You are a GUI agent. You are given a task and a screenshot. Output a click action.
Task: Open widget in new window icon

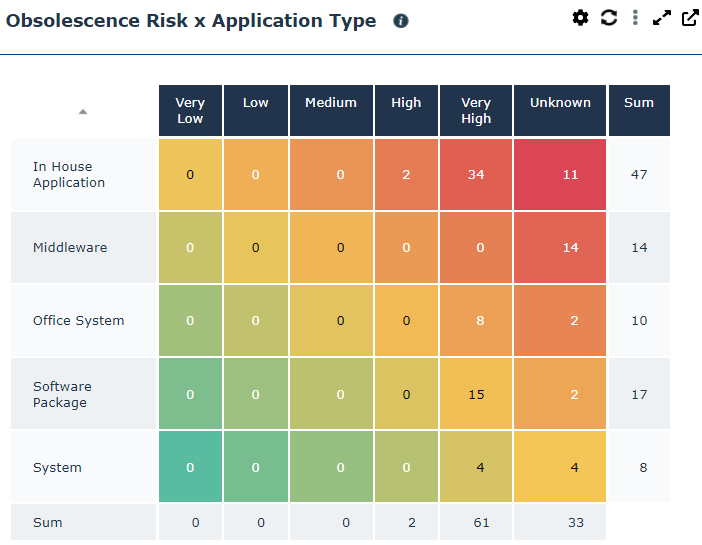(x=689, y=18)
